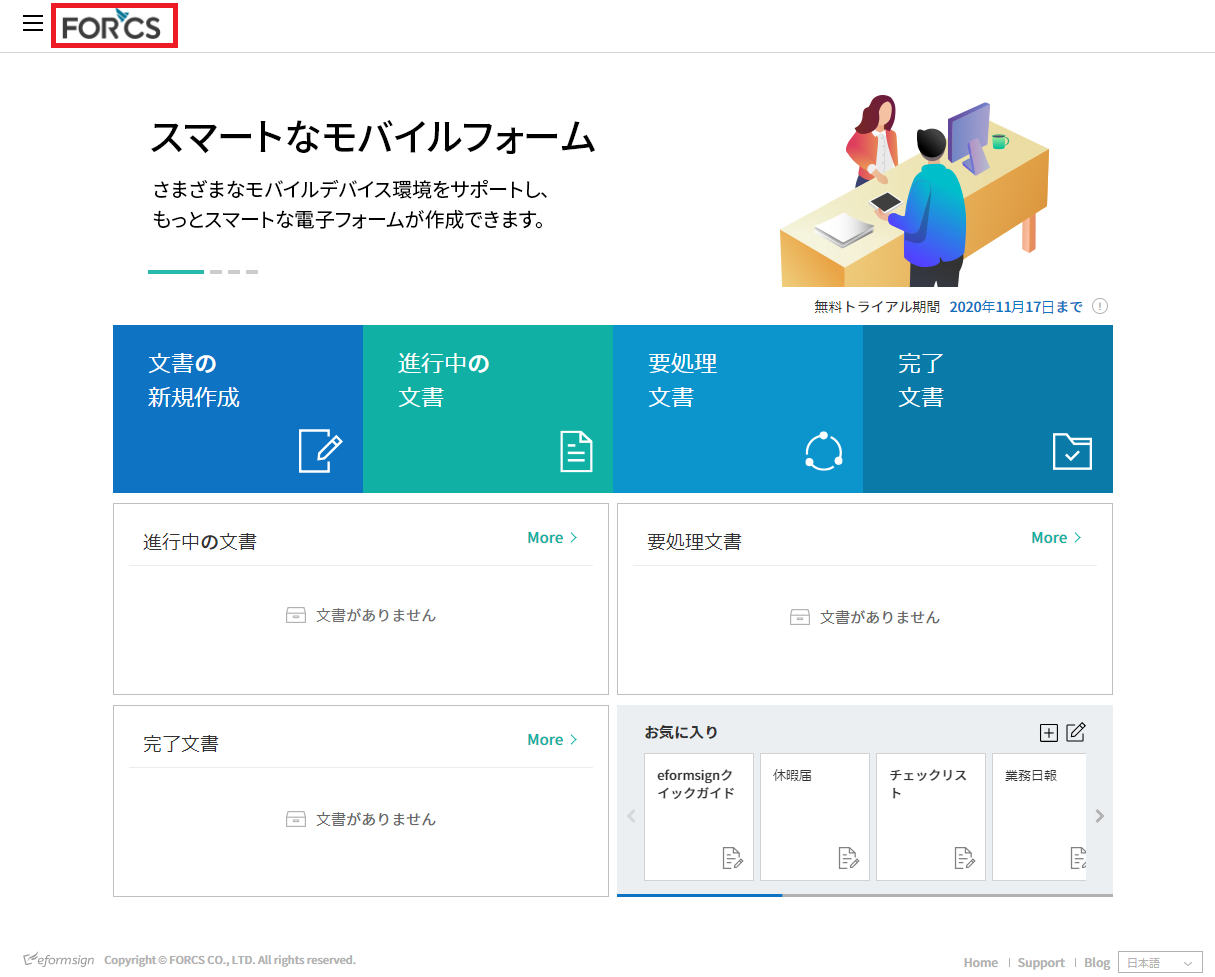Click the empty-inbox icon in 進行中の文書 panel
1215x977 pixels.
point(296,616)
